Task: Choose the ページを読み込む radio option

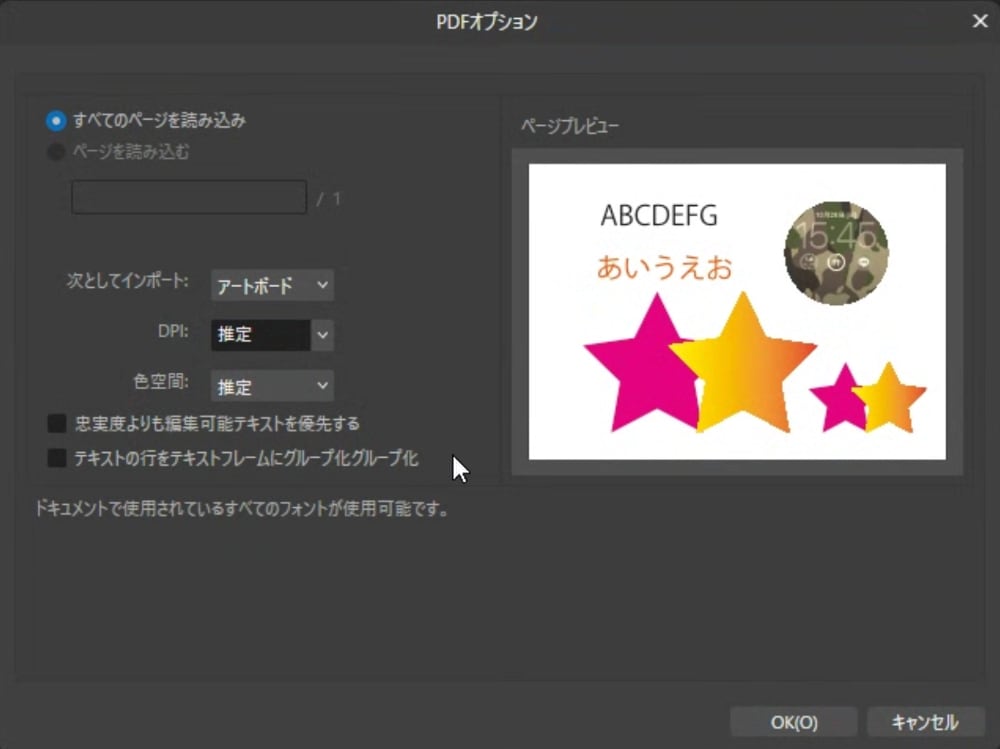Action: pyautogui.click(x=56, y=152)
